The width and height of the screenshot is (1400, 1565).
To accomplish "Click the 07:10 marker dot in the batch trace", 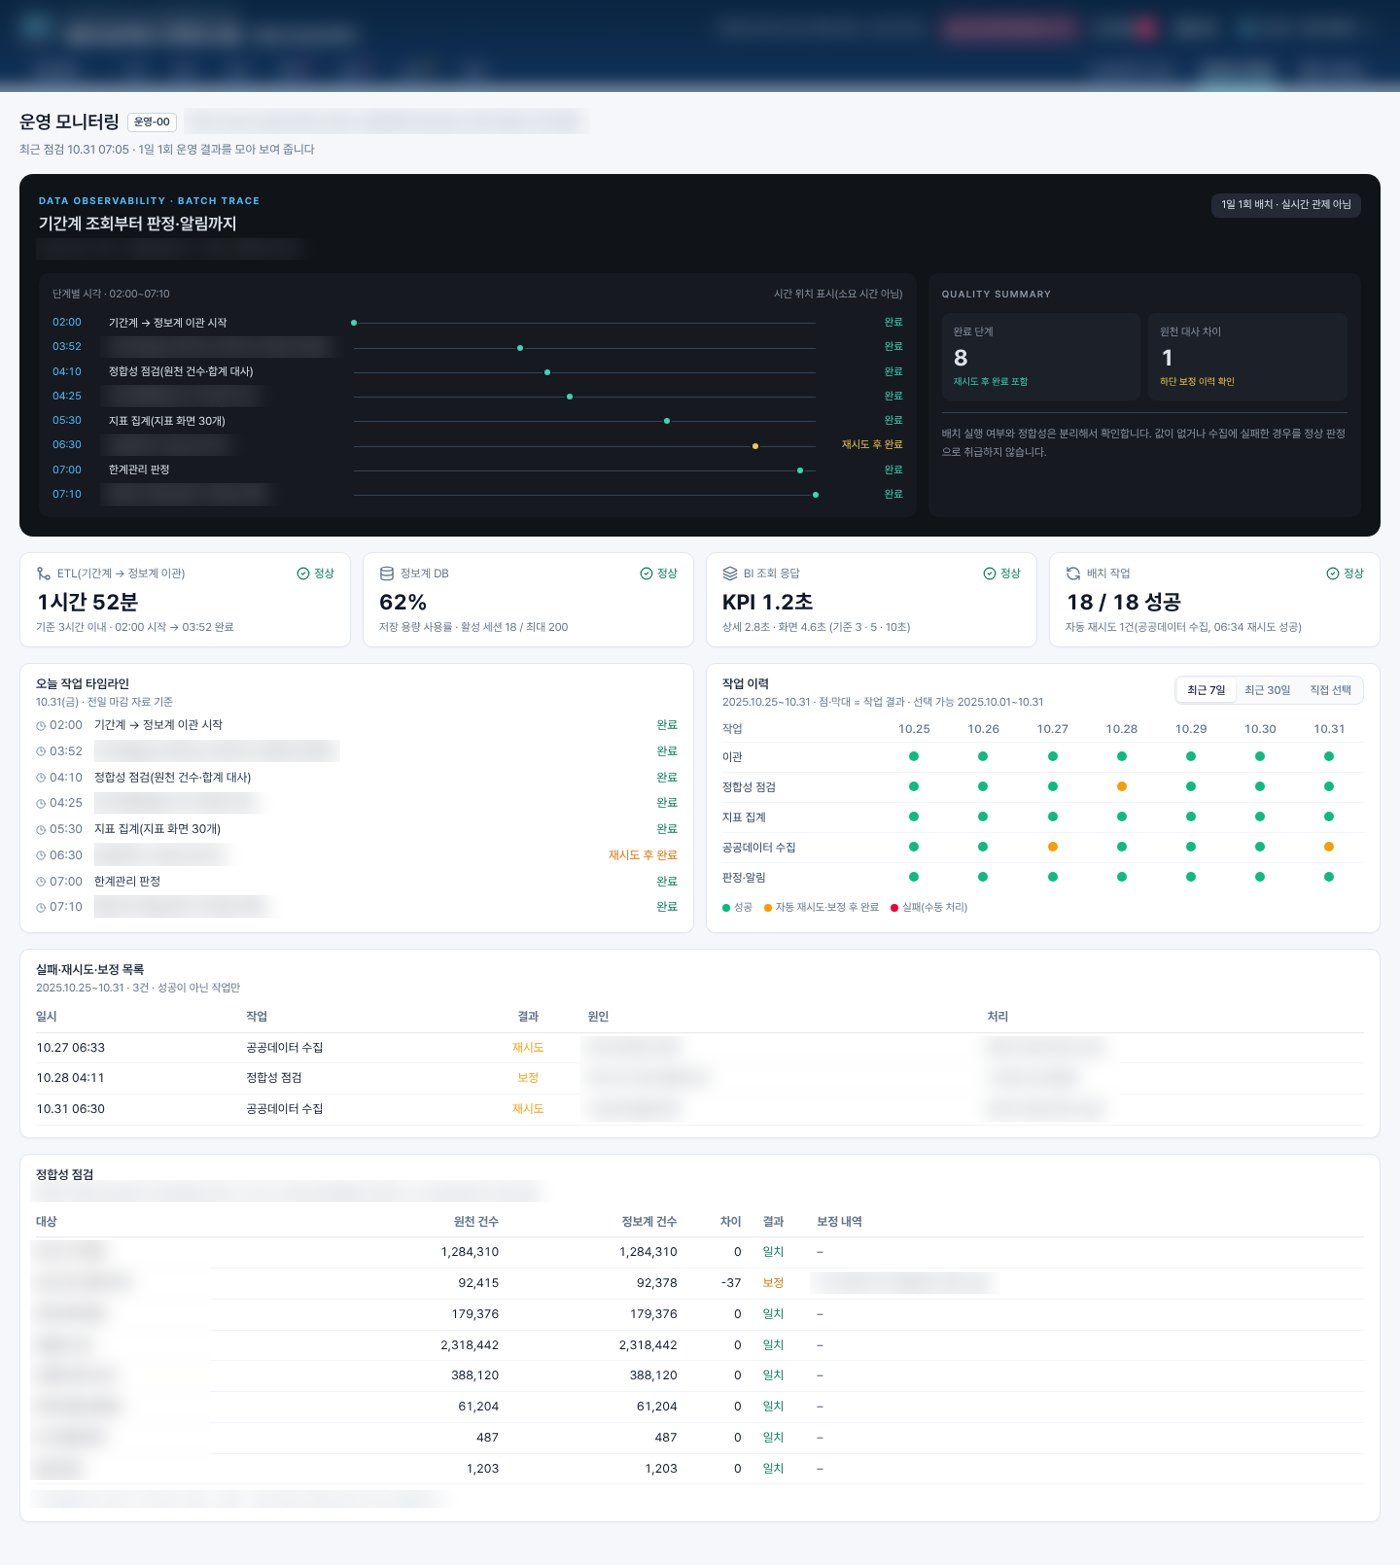I will tap(816, 495).
